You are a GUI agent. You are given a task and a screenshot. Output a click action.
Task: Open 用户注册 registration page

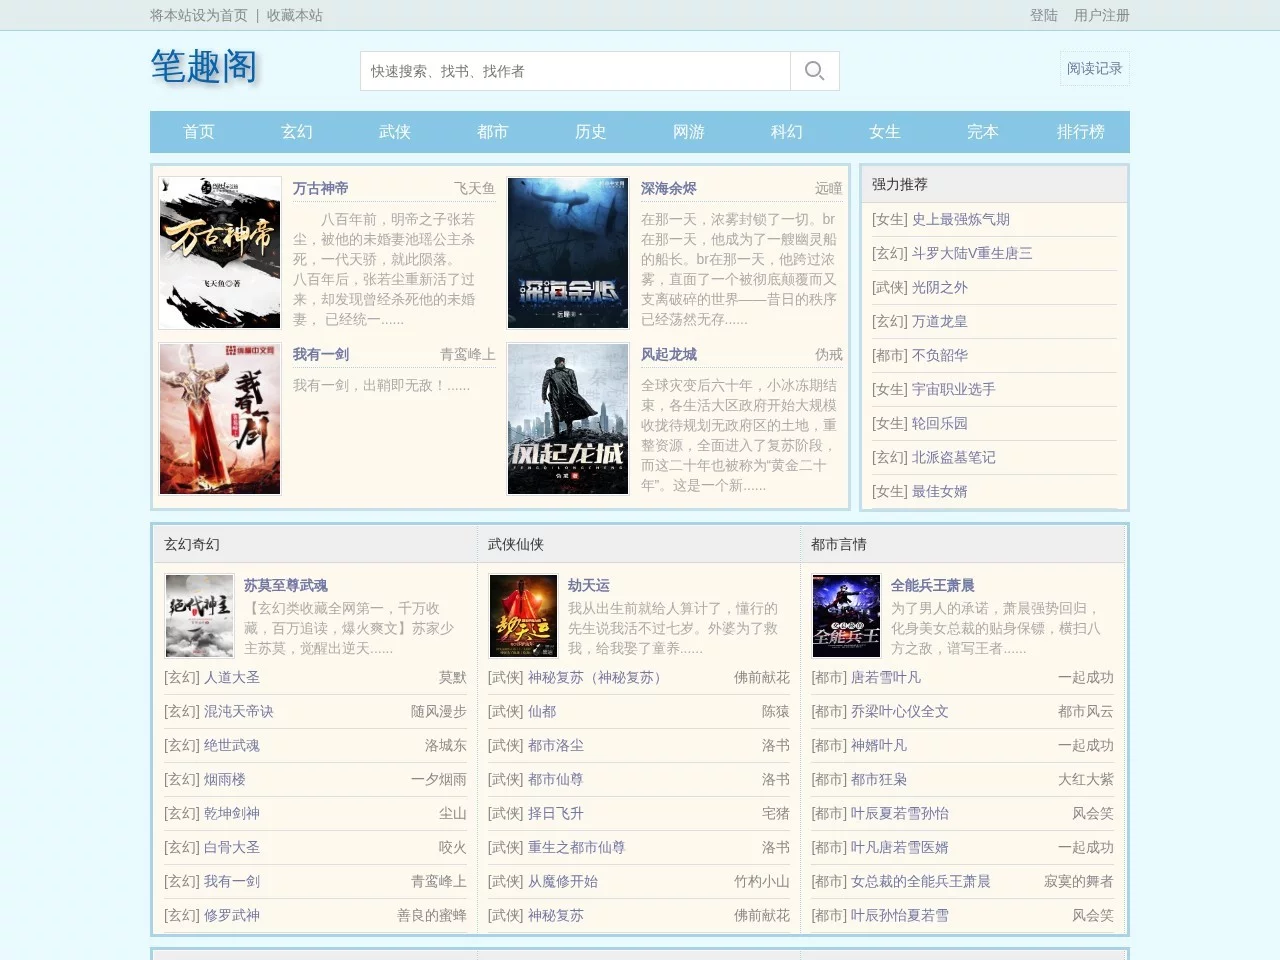point(1101,15)
